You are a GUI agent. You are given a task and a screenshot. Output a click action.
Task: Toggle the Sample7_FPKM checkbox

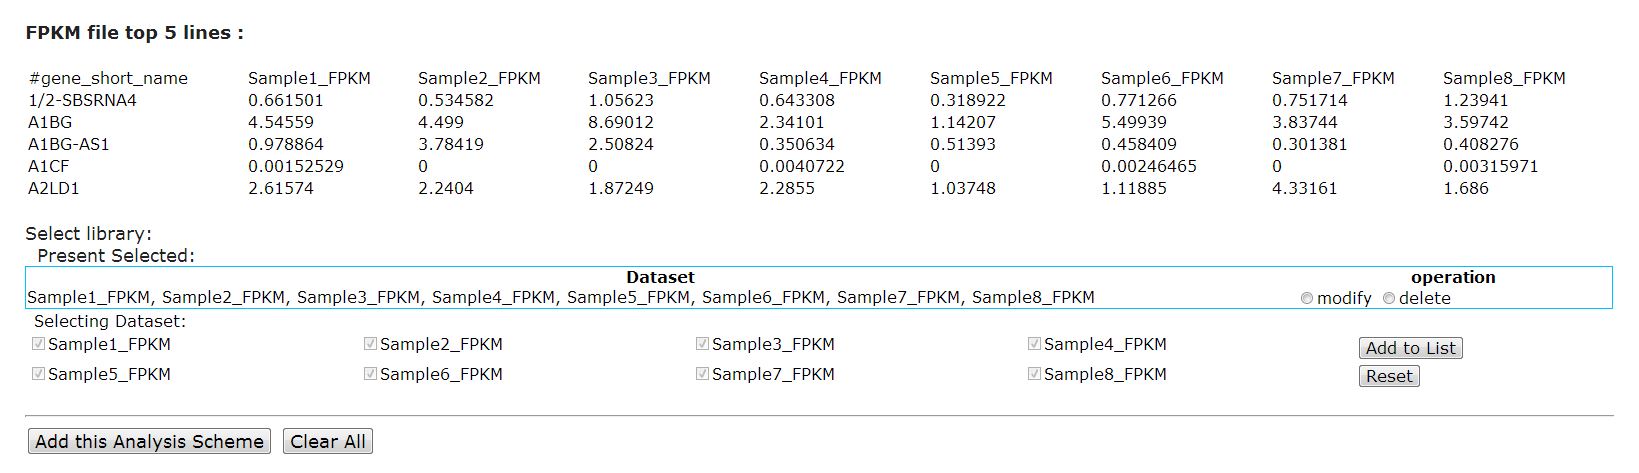[x=703, y=374]
